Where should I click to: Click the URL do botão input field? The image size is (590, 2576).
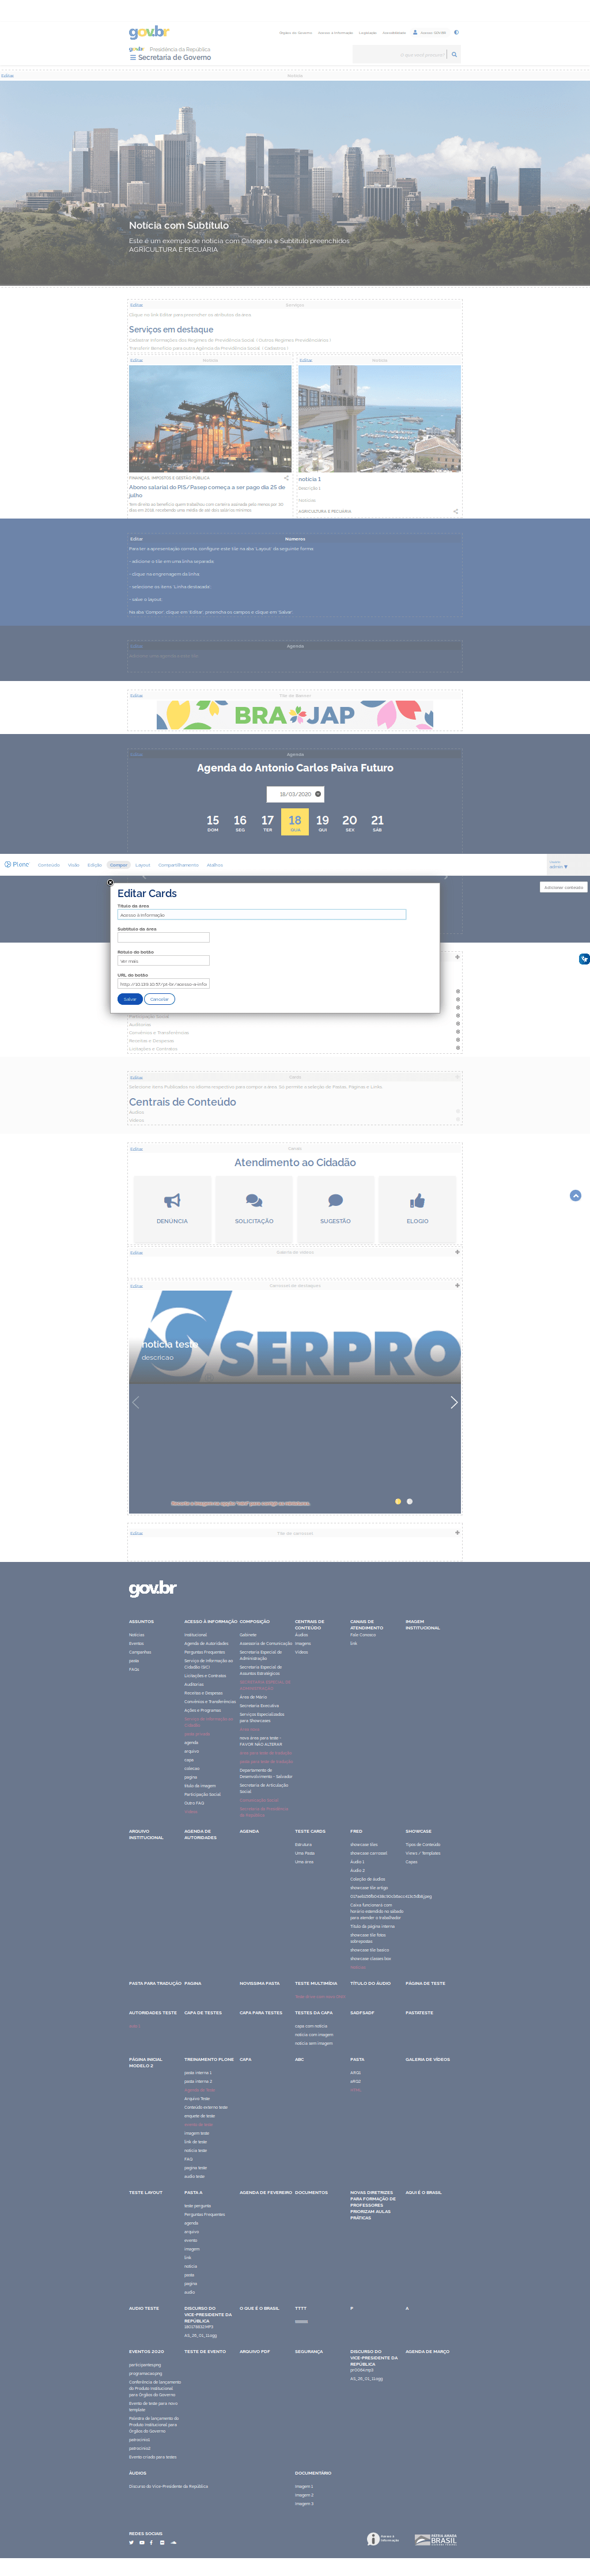(164, 984)
